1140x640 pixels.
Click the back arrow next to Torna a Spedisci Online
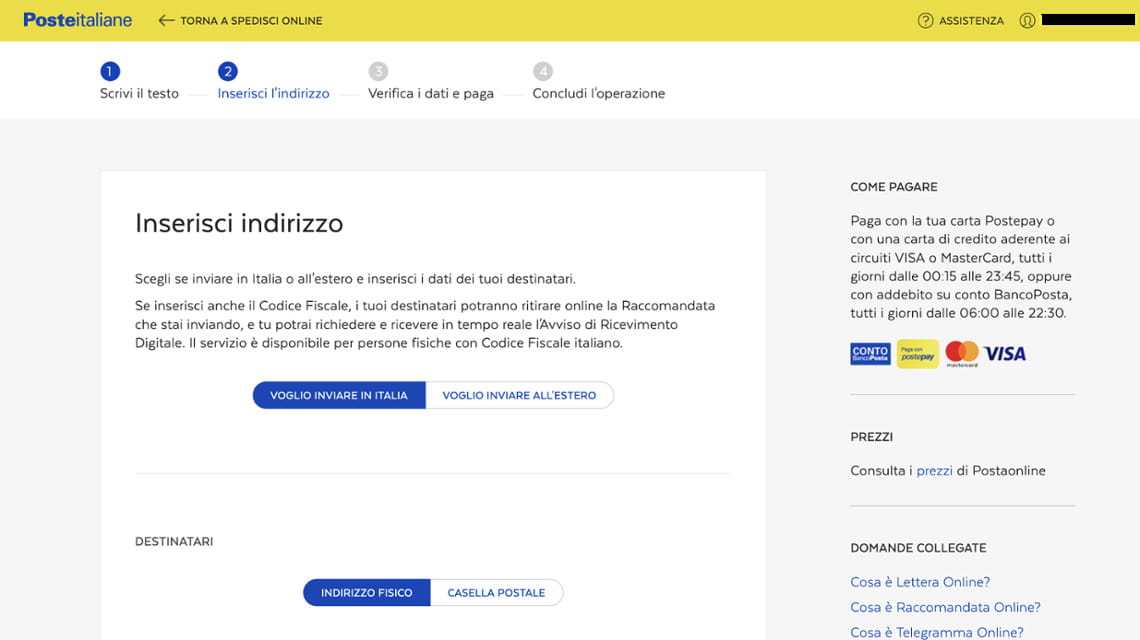point(166,20)
